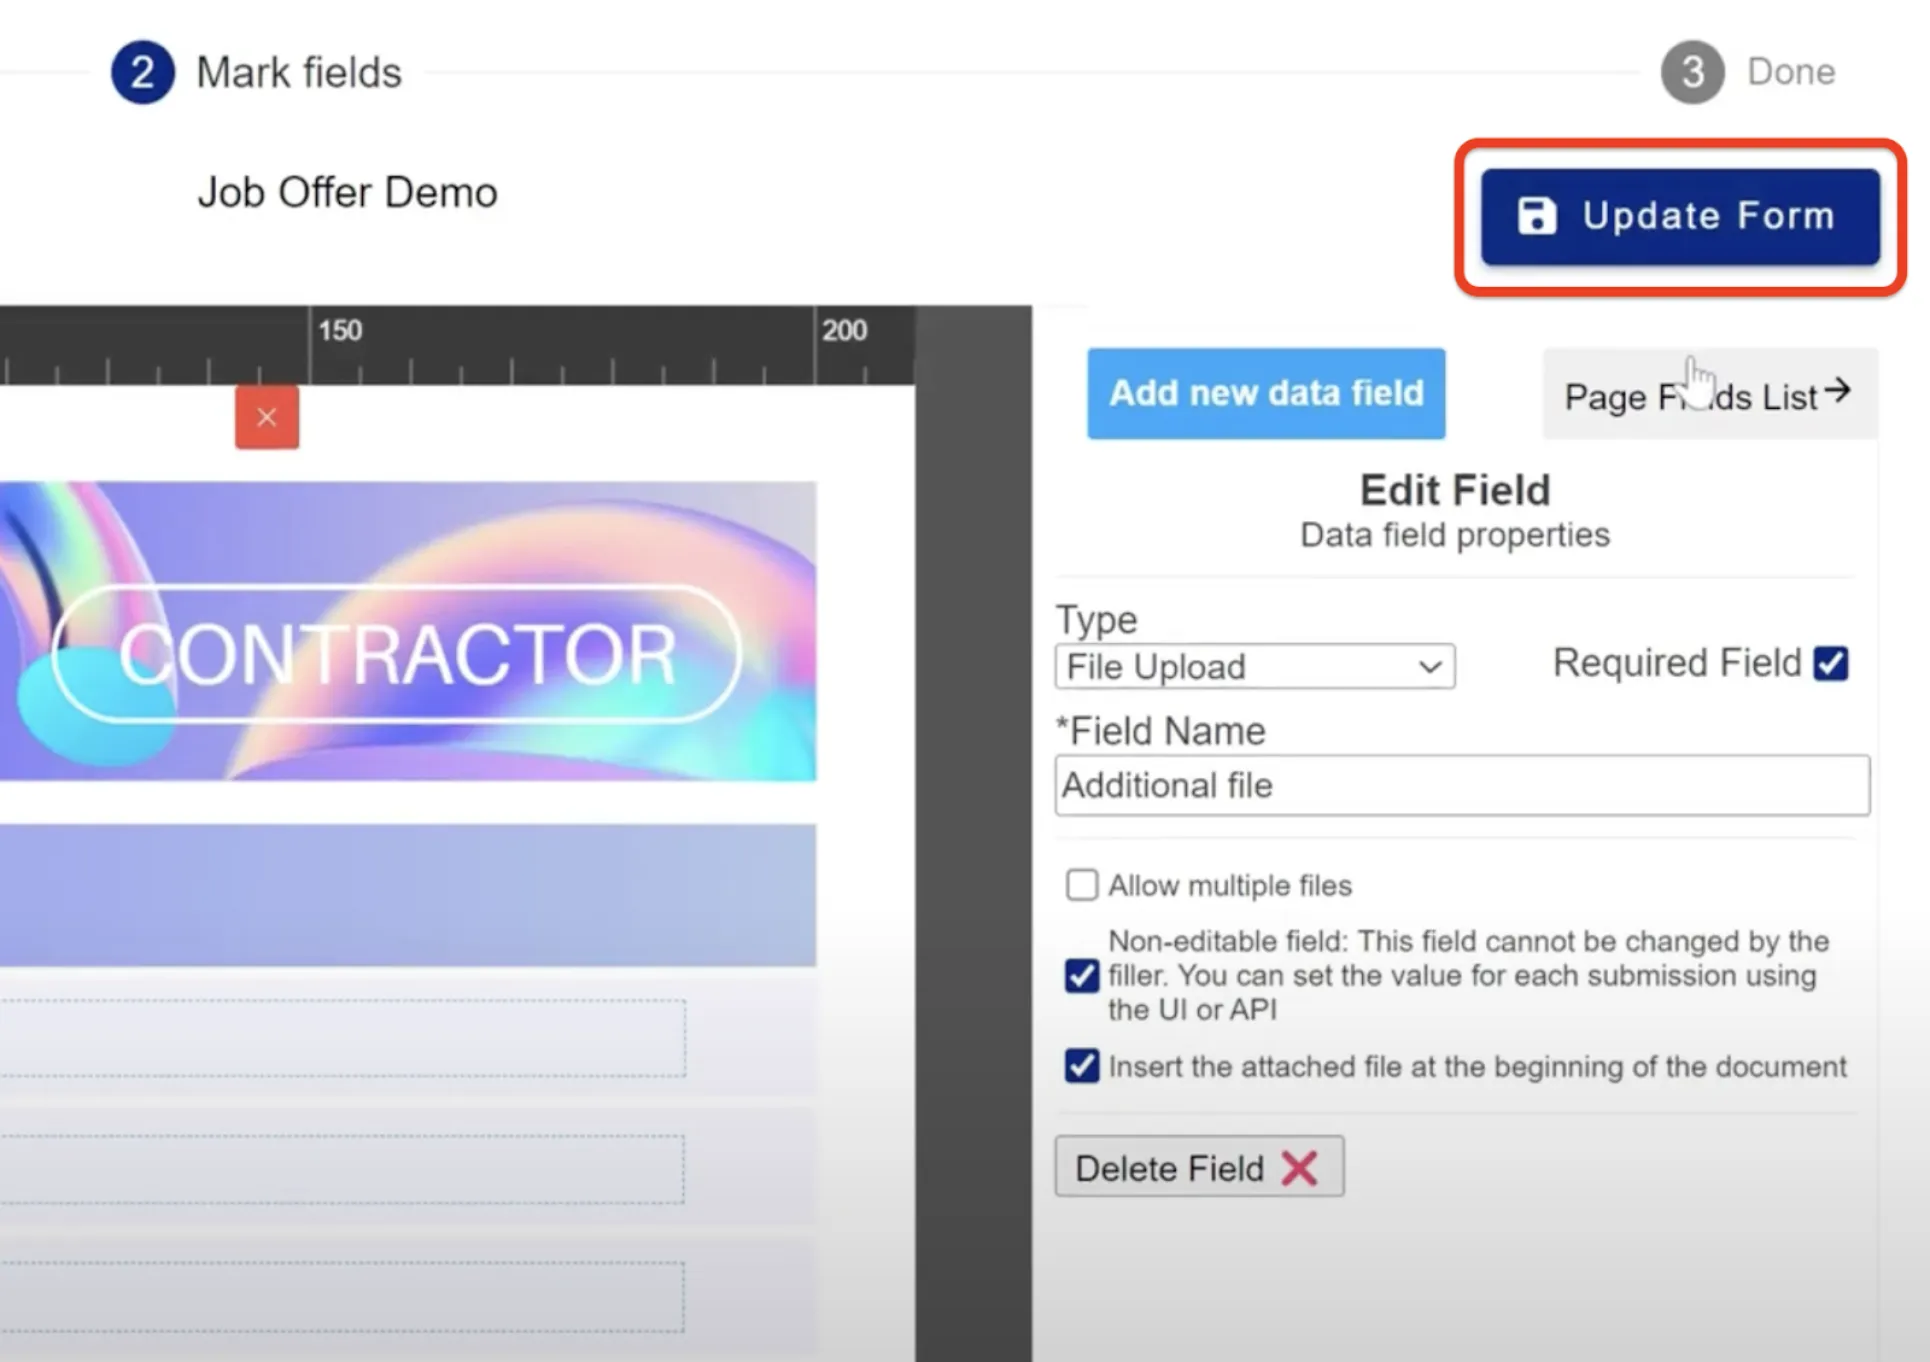Open the Type dropdown showing File Upload
The width and height of the screenshot is (1930, 1362).
pos(1255,666)
